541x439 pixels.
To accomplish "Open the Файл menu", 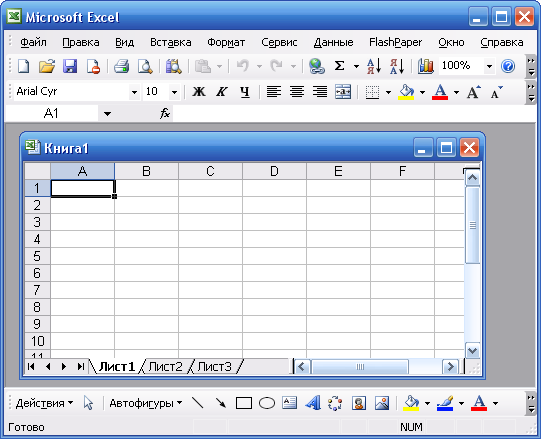I will [x=33, y=42].
